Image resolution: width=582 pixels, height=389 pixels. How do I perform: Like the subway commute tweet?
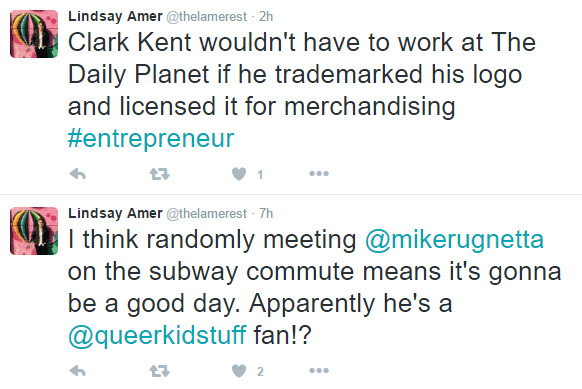click(239, 370)
